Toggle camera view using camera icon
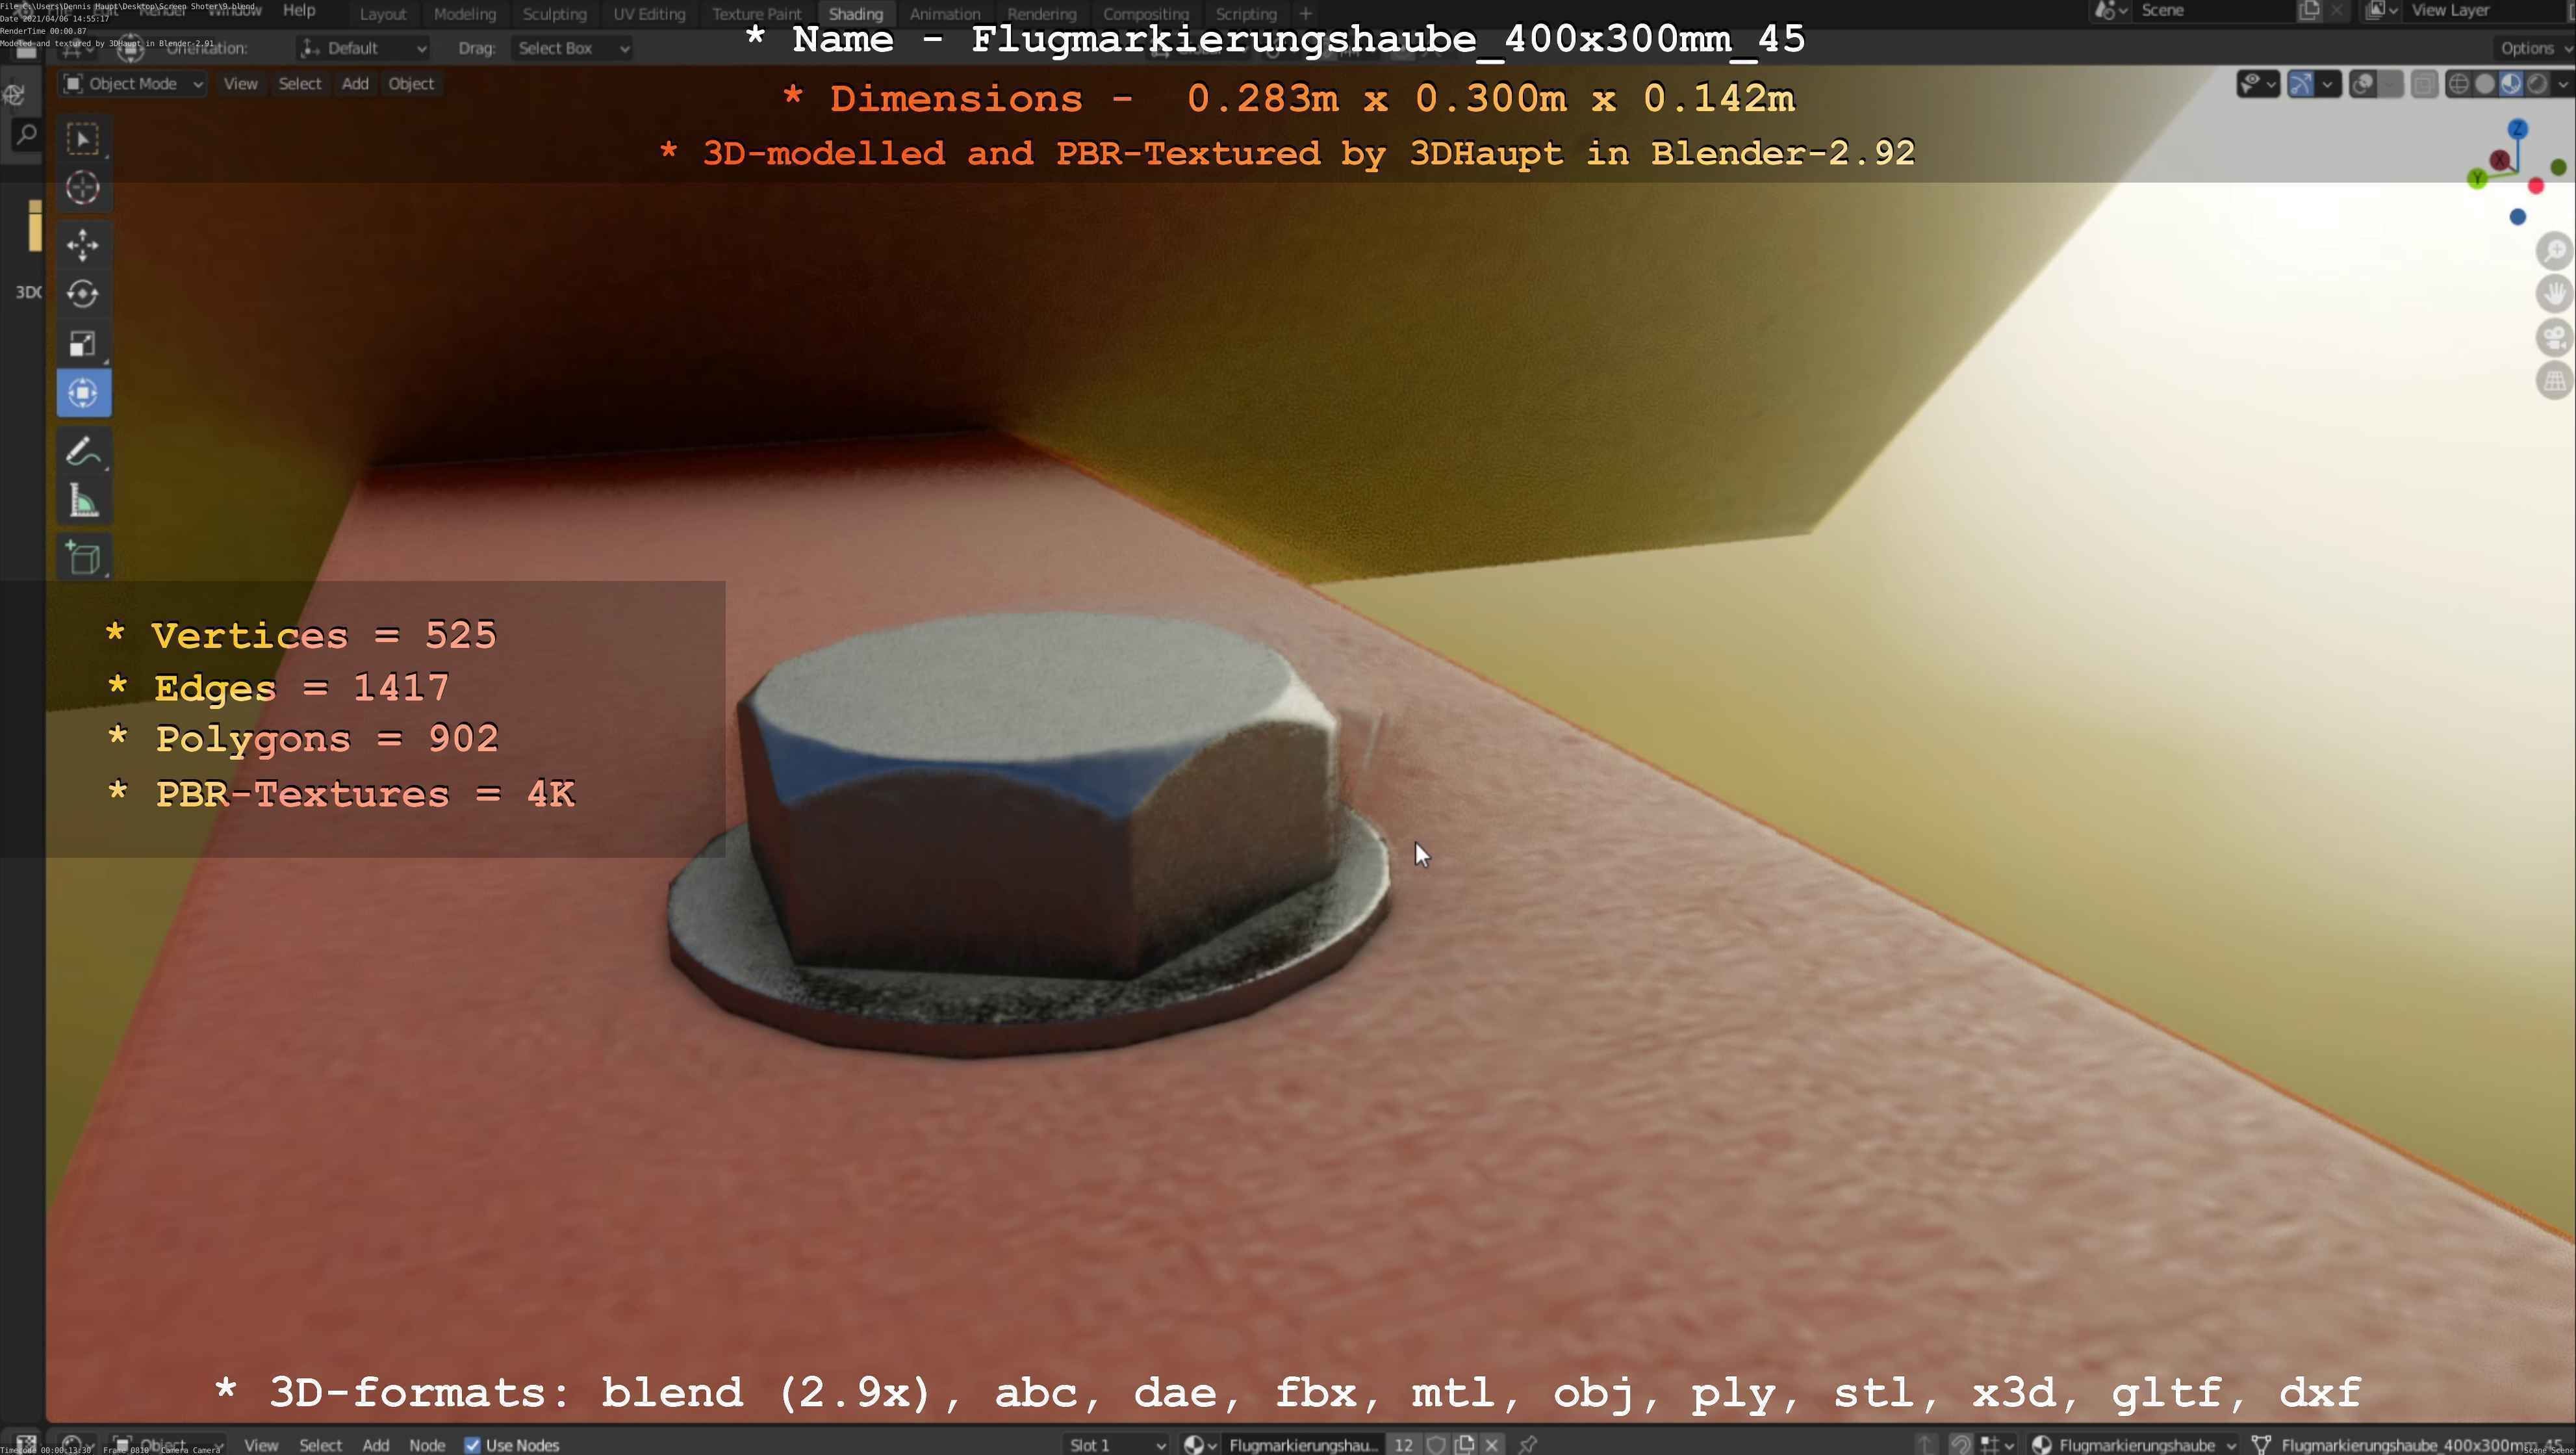The height and width of the screenshot is (1455, 2576). pos(2554,337)
